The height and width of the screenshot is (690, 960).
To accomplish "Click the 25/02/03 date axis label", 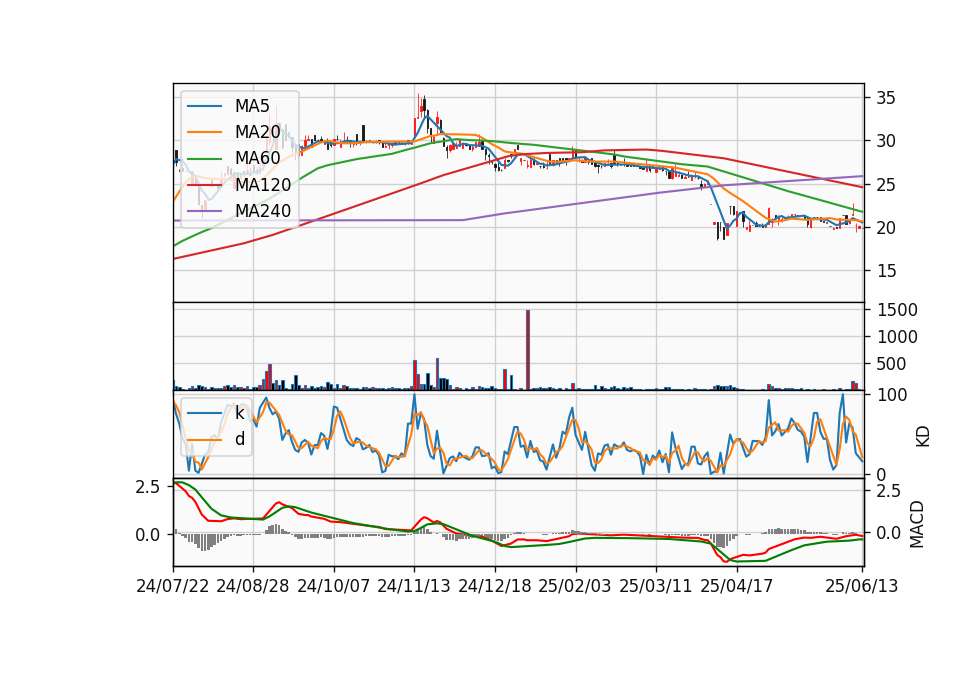I will click(x=575, y=586).
